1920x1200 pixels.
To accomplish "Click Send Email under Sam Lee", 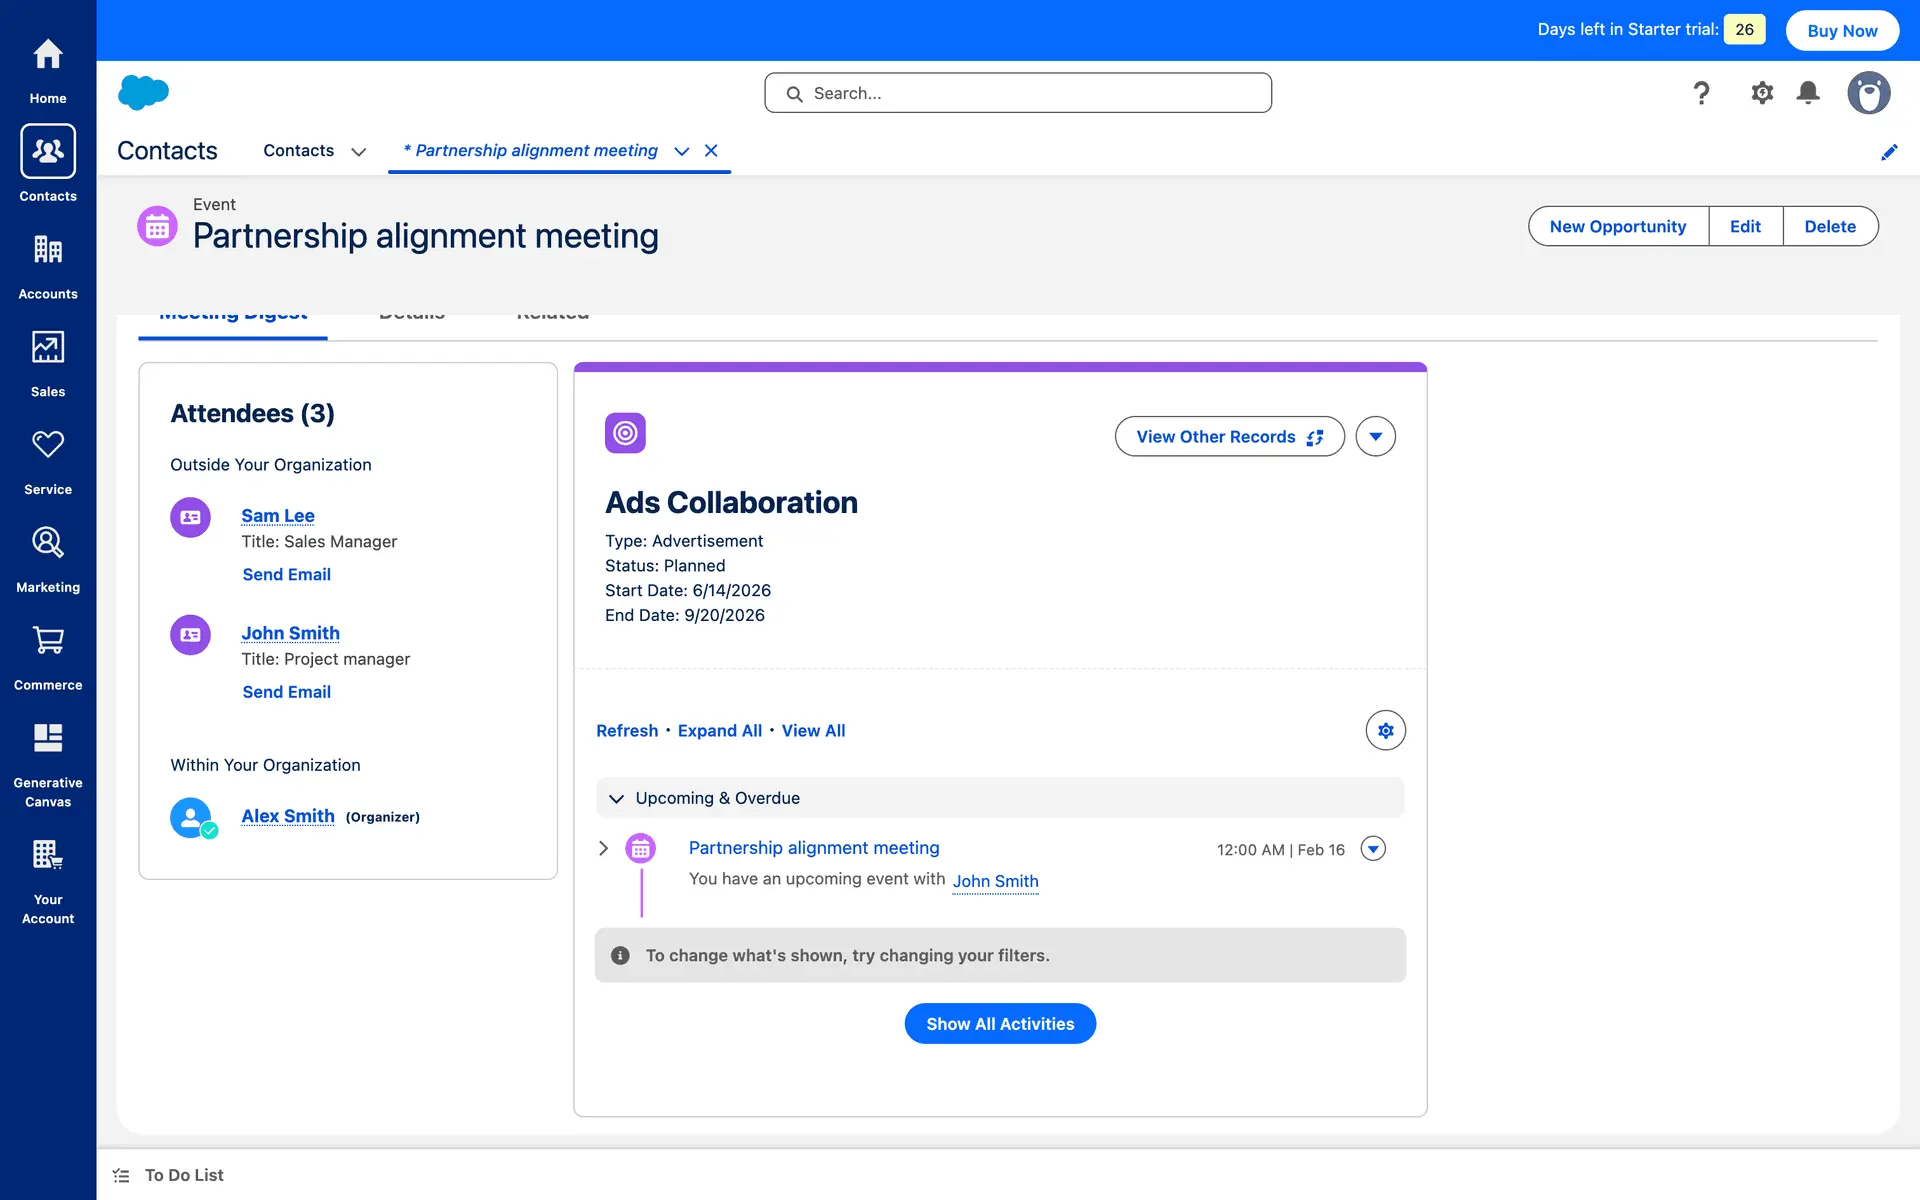I will tap(286, 575).
